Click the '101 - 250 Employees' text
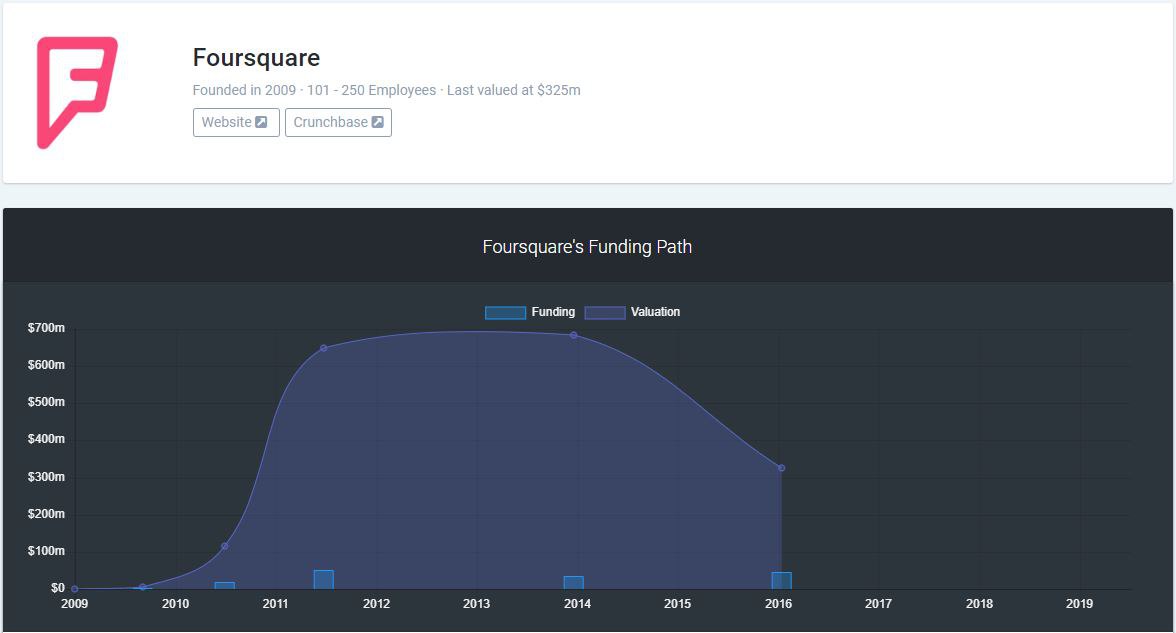 tap(371, 90)
